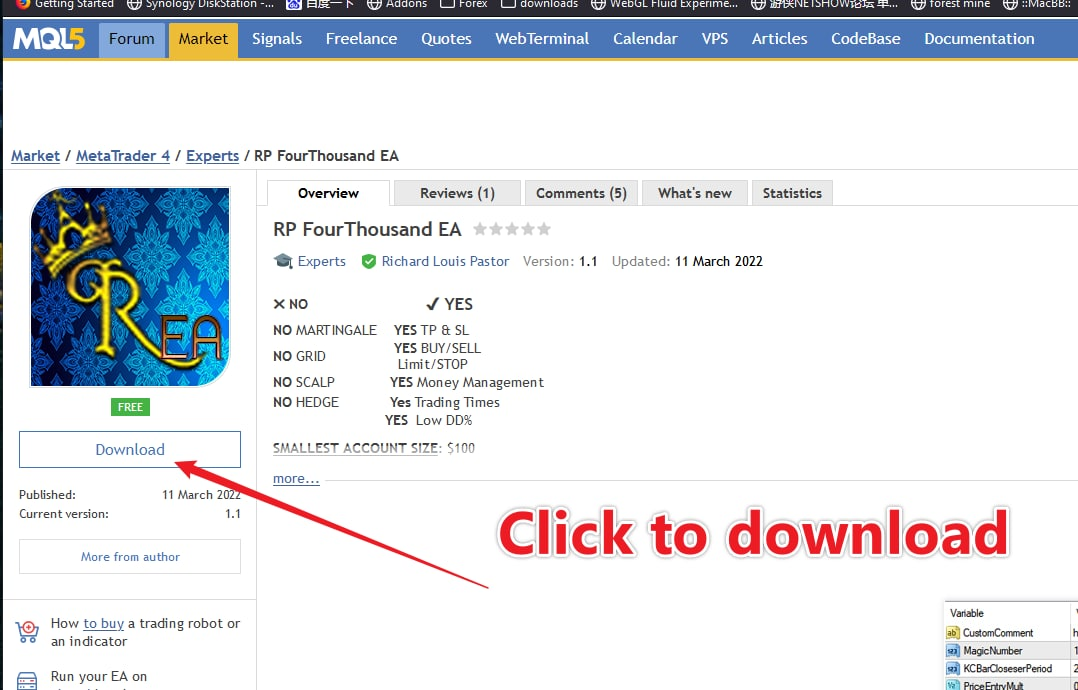Viewport: 1078px width, 690px height.
Task: Click the Variable column header
Action: pos(967,613)
